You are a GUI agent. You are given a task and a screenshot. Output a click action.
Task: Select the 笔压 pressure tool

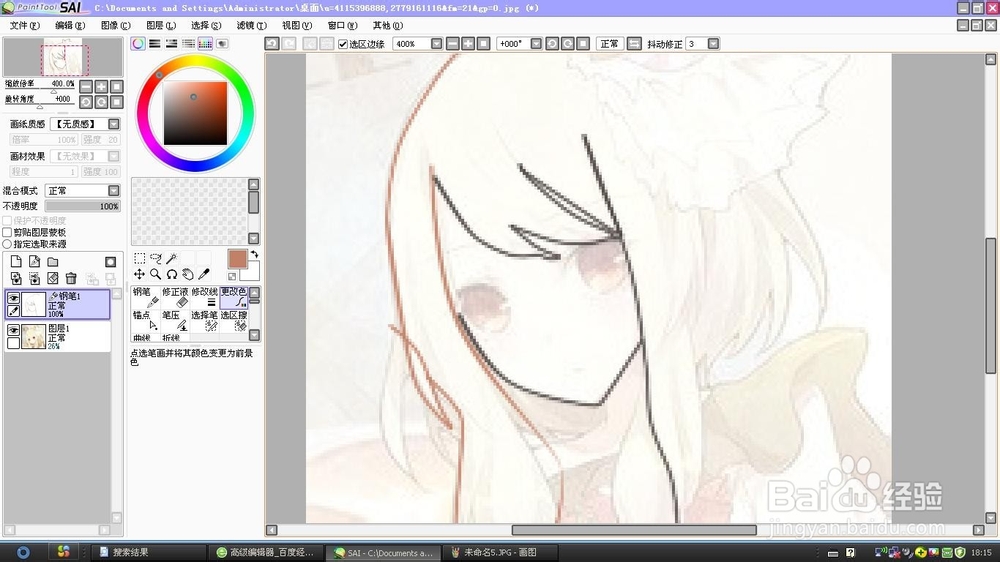pyautogui.click(x=175, y=321)
